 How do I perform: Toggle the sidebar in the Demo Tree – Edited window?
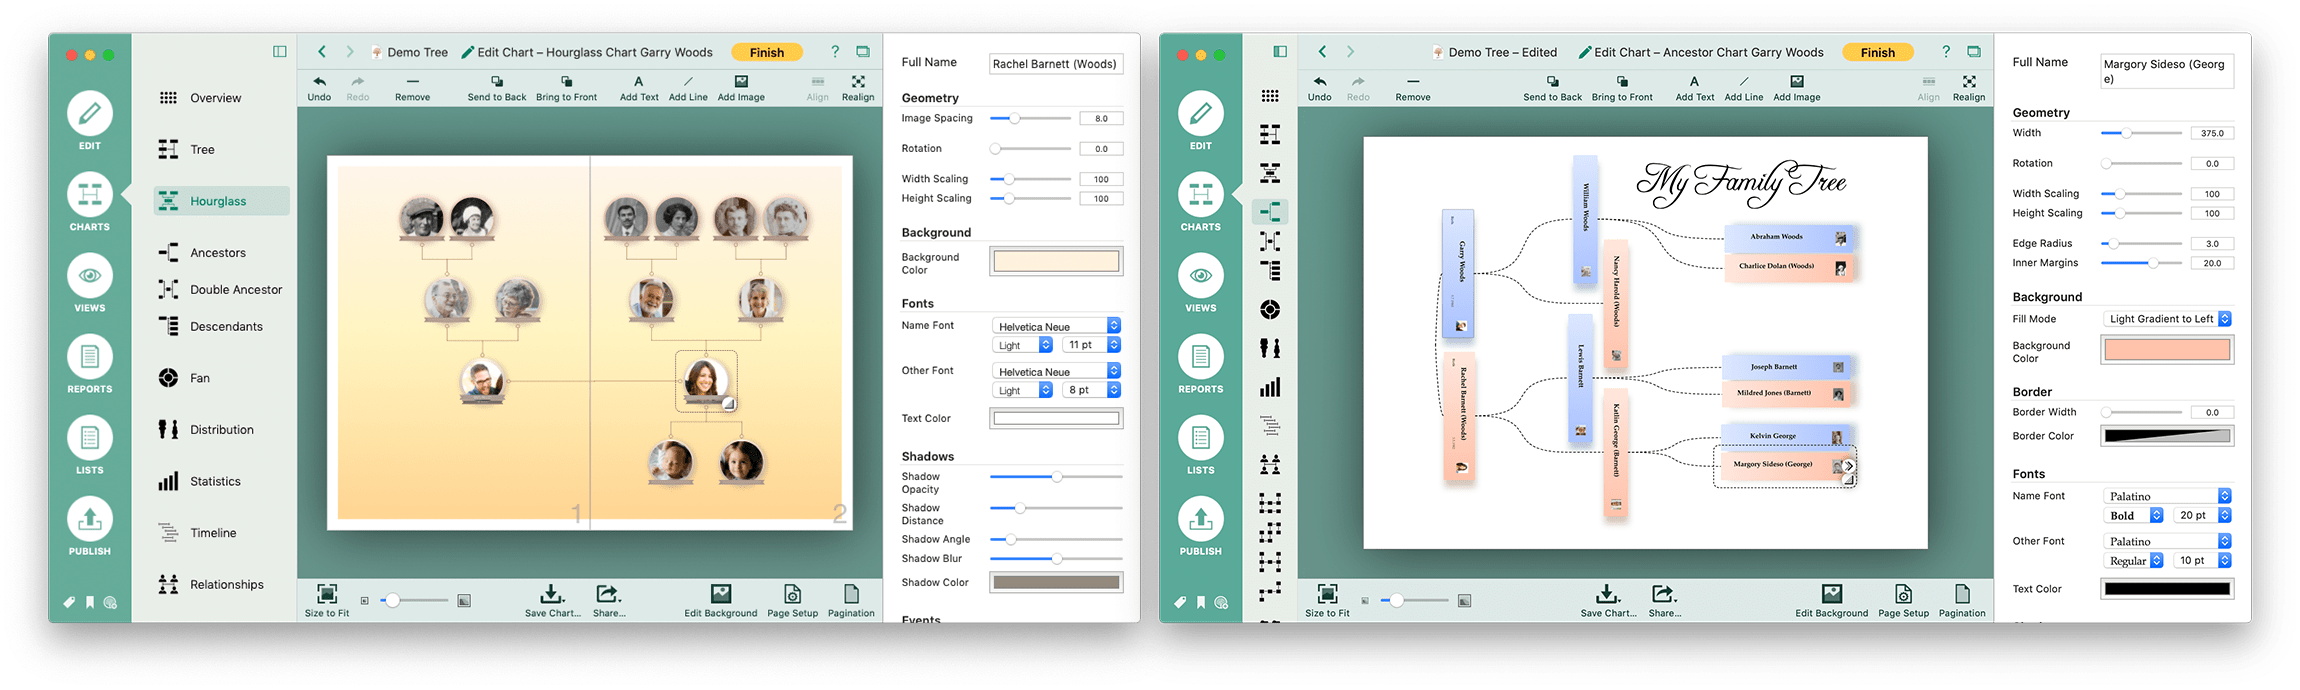click(x=1280, y=52)
